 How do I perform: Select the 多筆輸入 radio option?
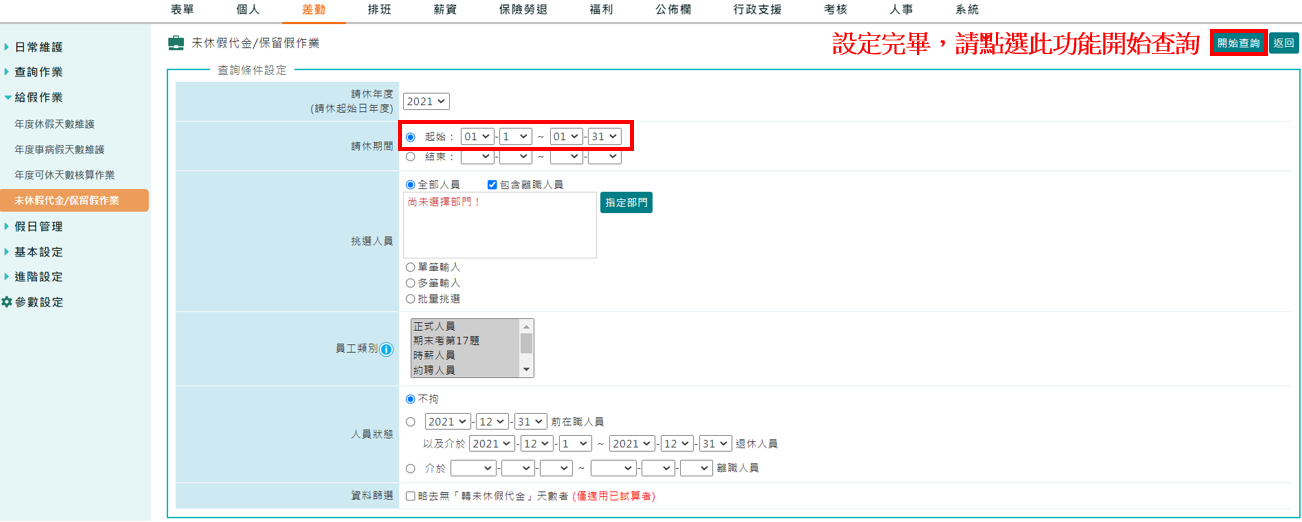click(411, 283)
